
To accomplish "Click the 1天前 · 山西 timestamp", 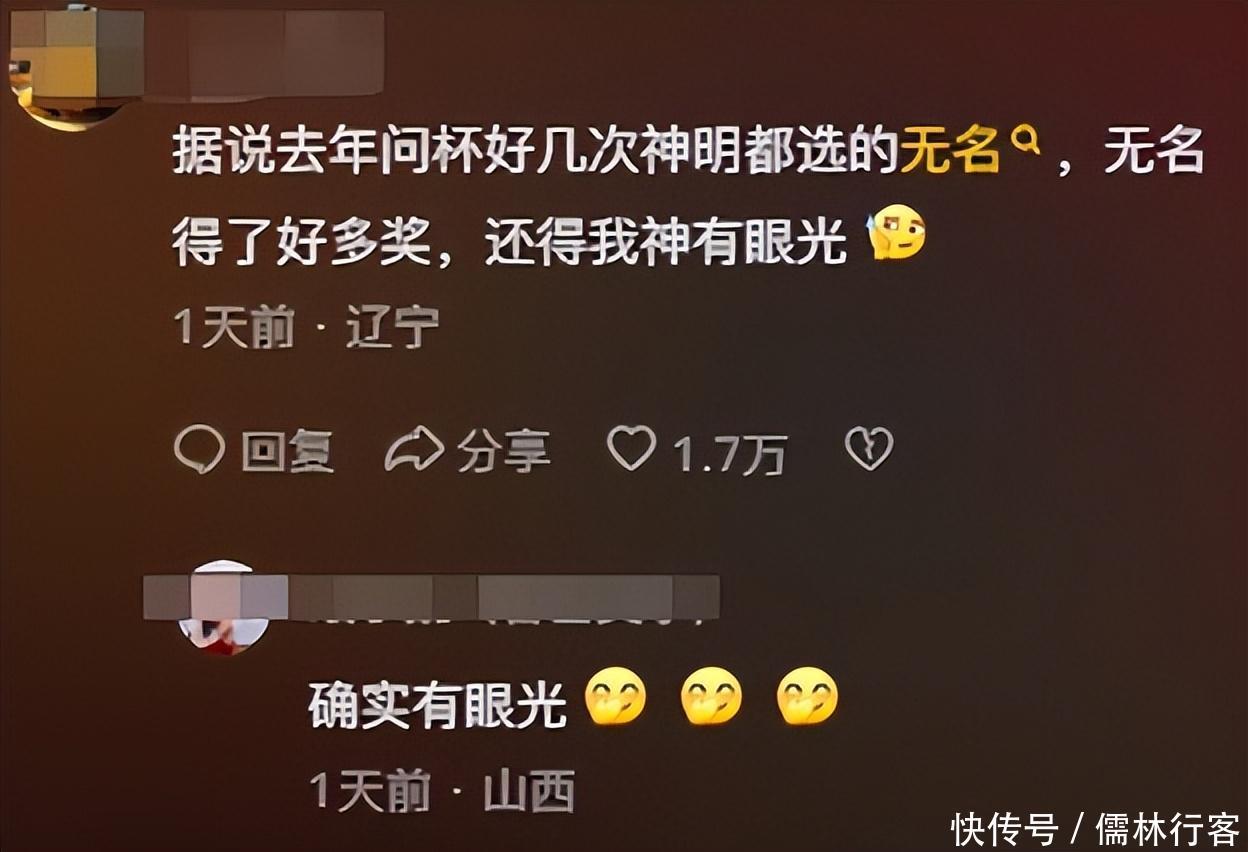I will [x=442, y=791].
